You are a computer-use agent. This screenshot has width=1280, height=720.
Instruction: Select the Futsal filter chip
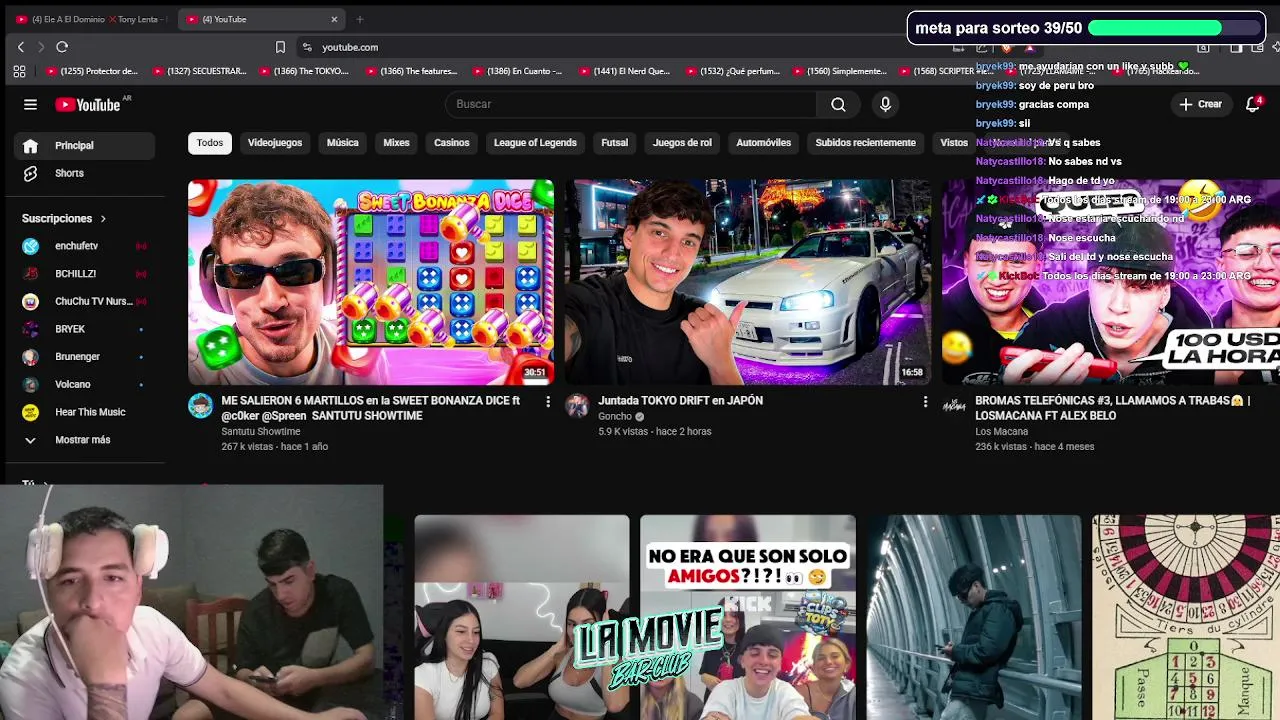(x=614, y=143)
